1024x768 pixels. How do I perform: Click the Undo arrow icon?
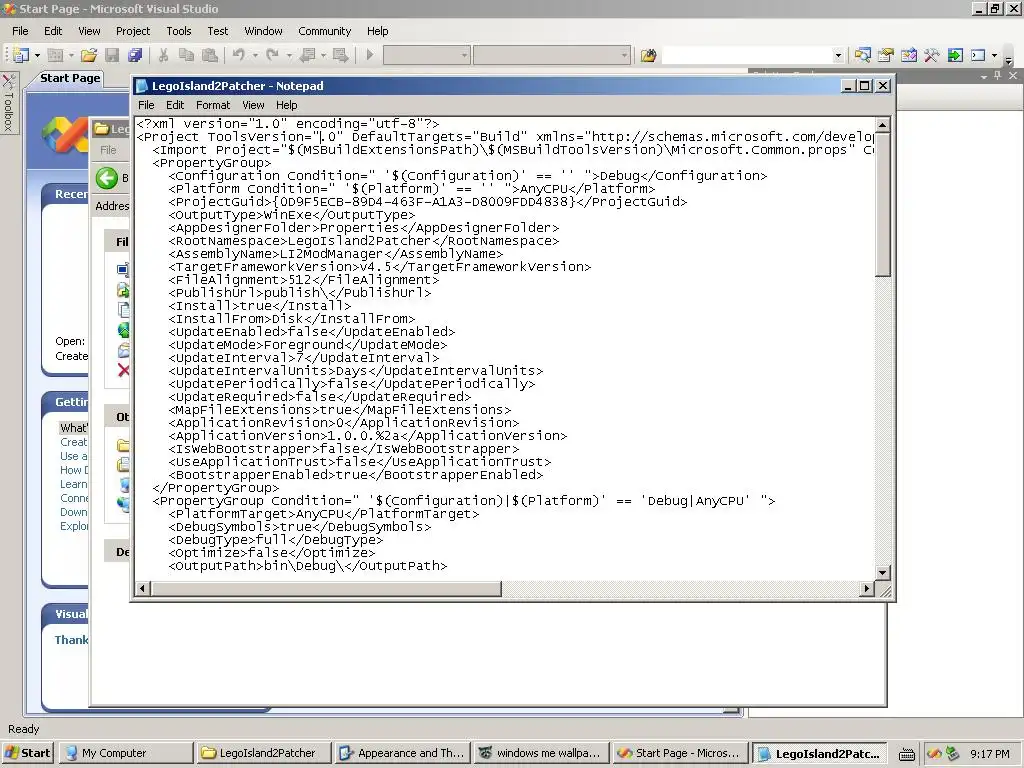[x=239, y=56]
